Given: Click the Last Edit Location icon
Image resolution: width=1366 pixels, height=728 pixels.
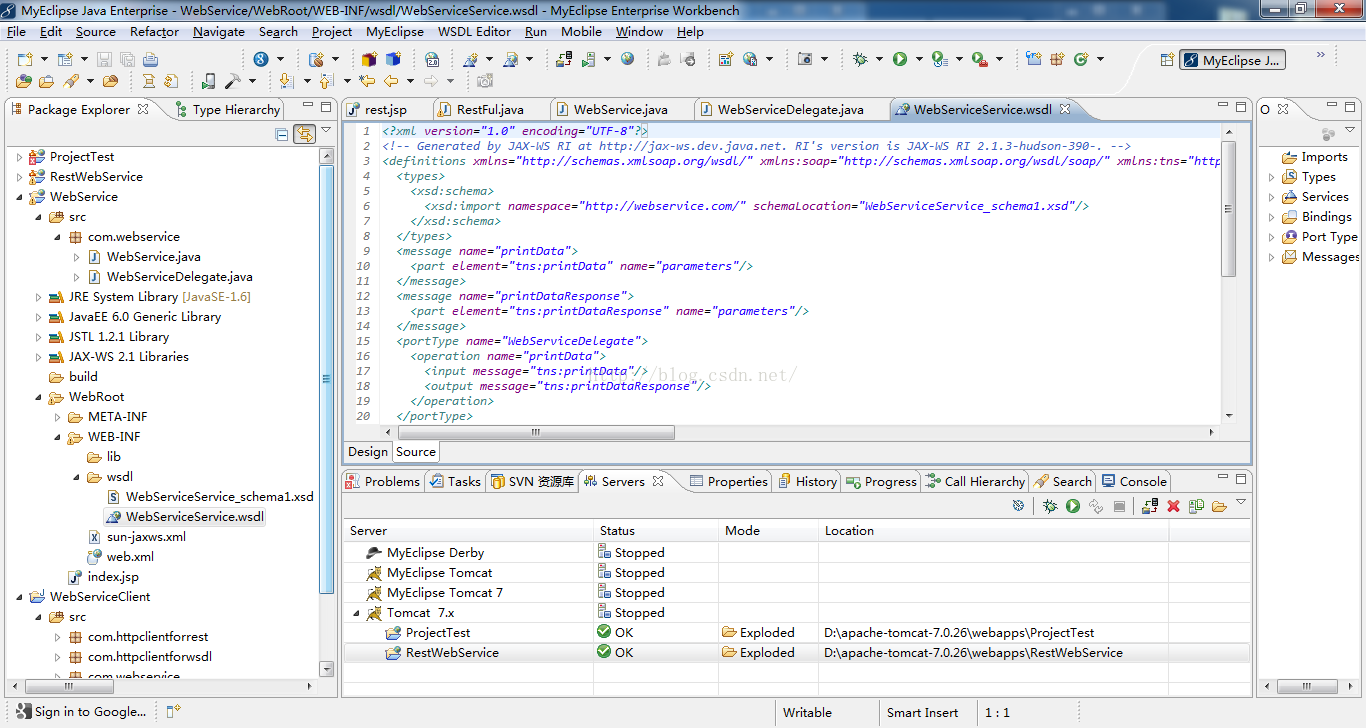Looking at the screenshot, I should tap(366, 81).
